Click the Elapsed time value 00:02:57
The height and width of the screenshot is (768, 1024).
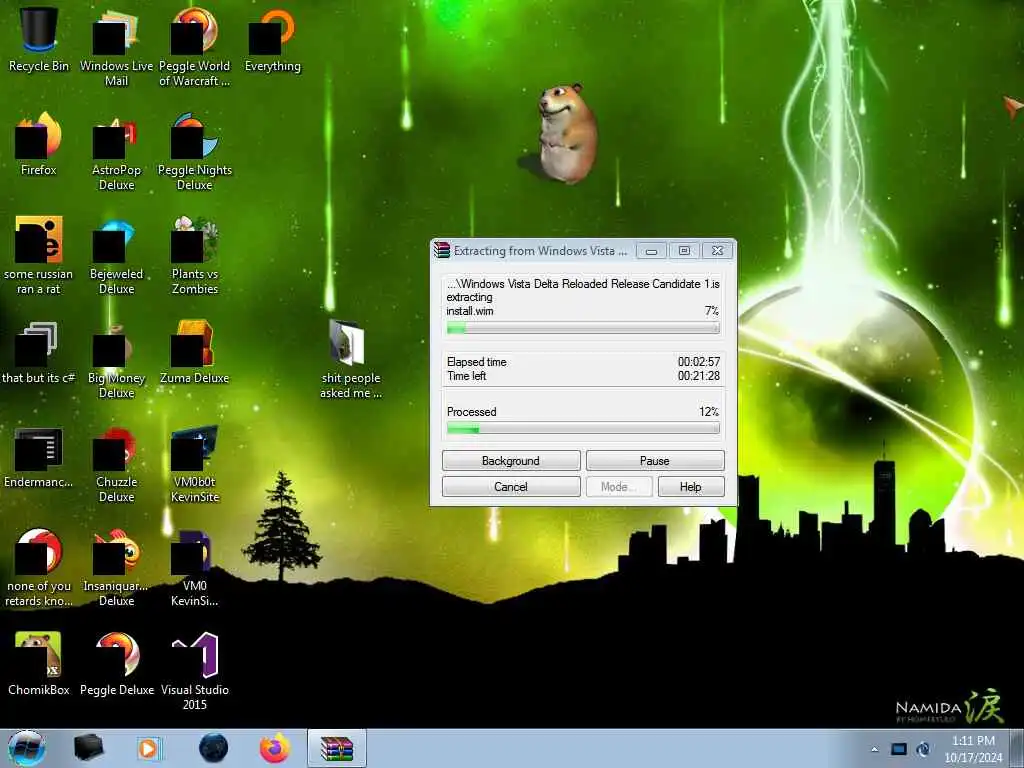click(699, 362)
